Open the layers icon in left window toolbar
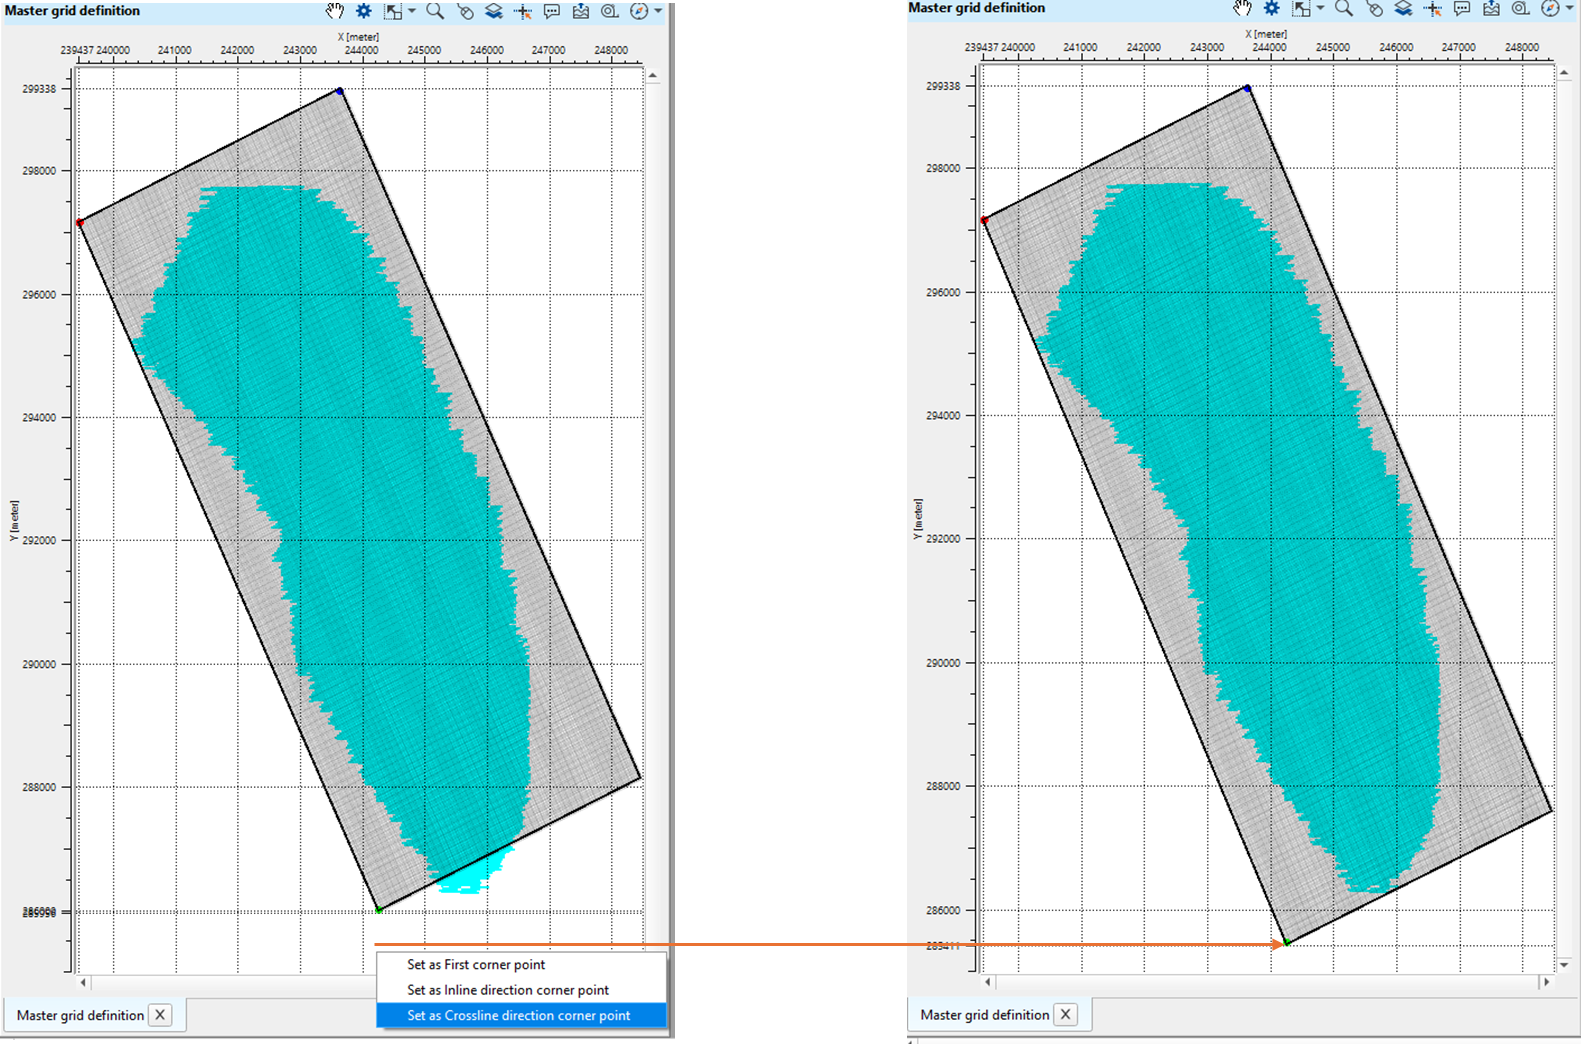 (494, 11)
